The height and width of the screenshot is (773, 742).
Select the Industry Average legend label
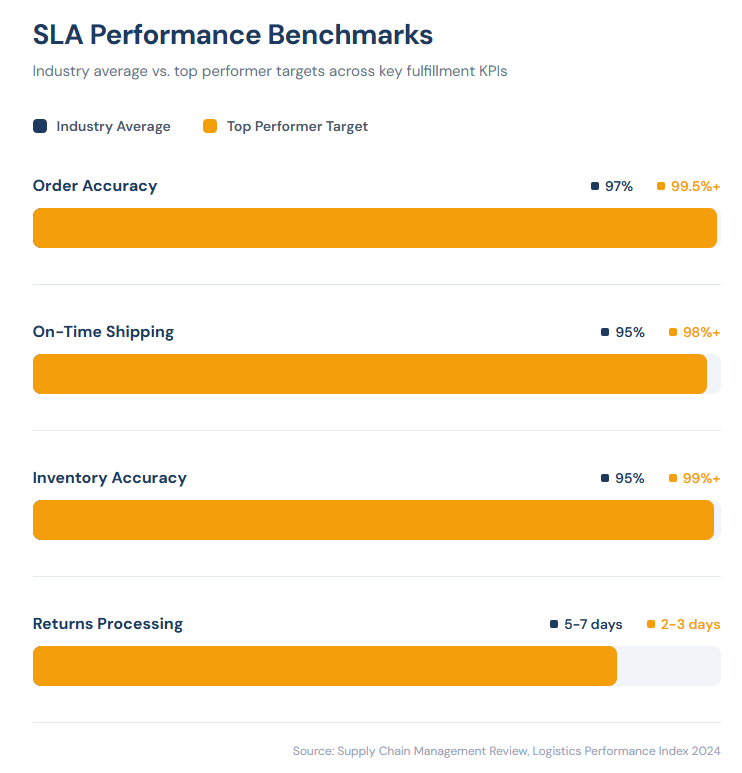pos(113,126)
